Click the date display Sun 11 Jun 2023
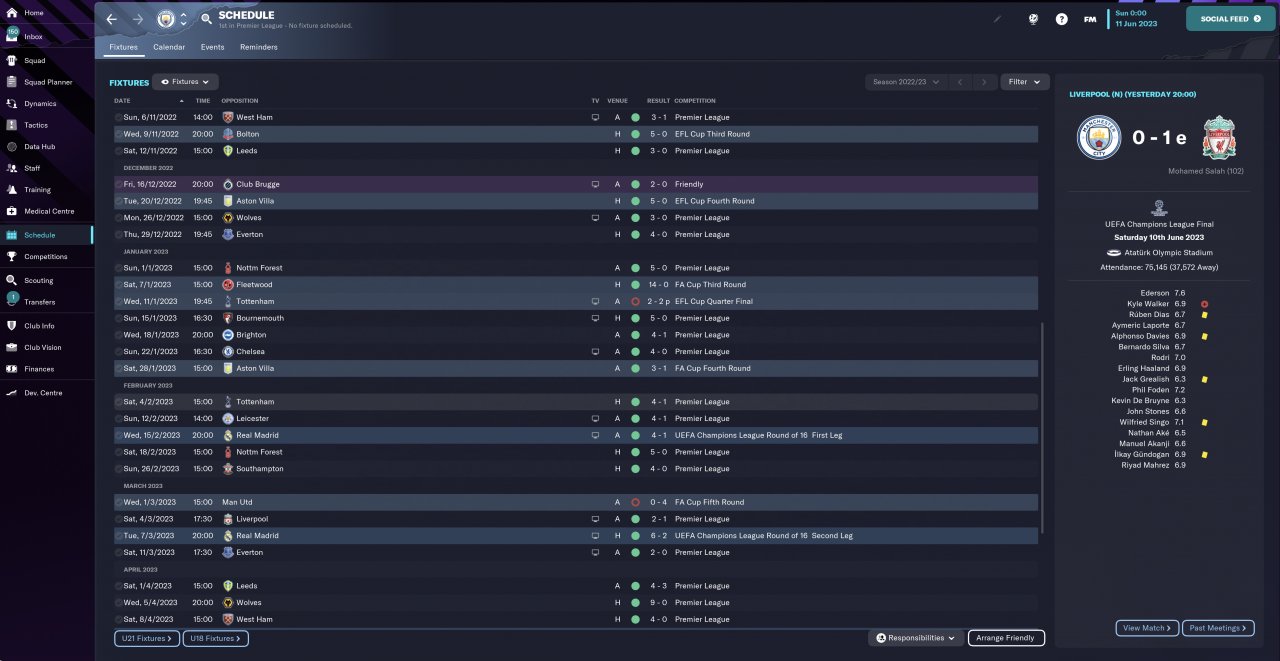The image size is (1280, 661). pos(1136,19)
